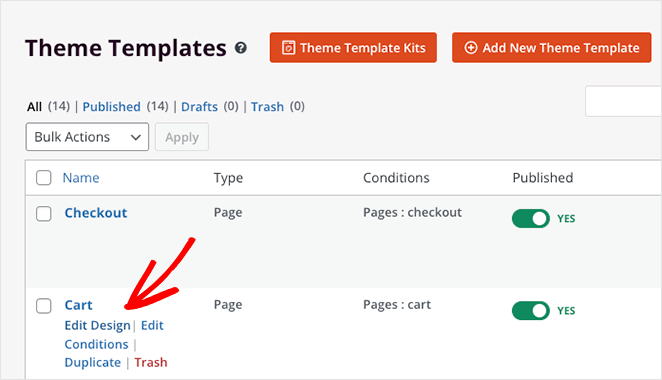The width and height of the screenshot is (662, 380).
Task: Duplicate the Cart template
Action: coord(93,362)
